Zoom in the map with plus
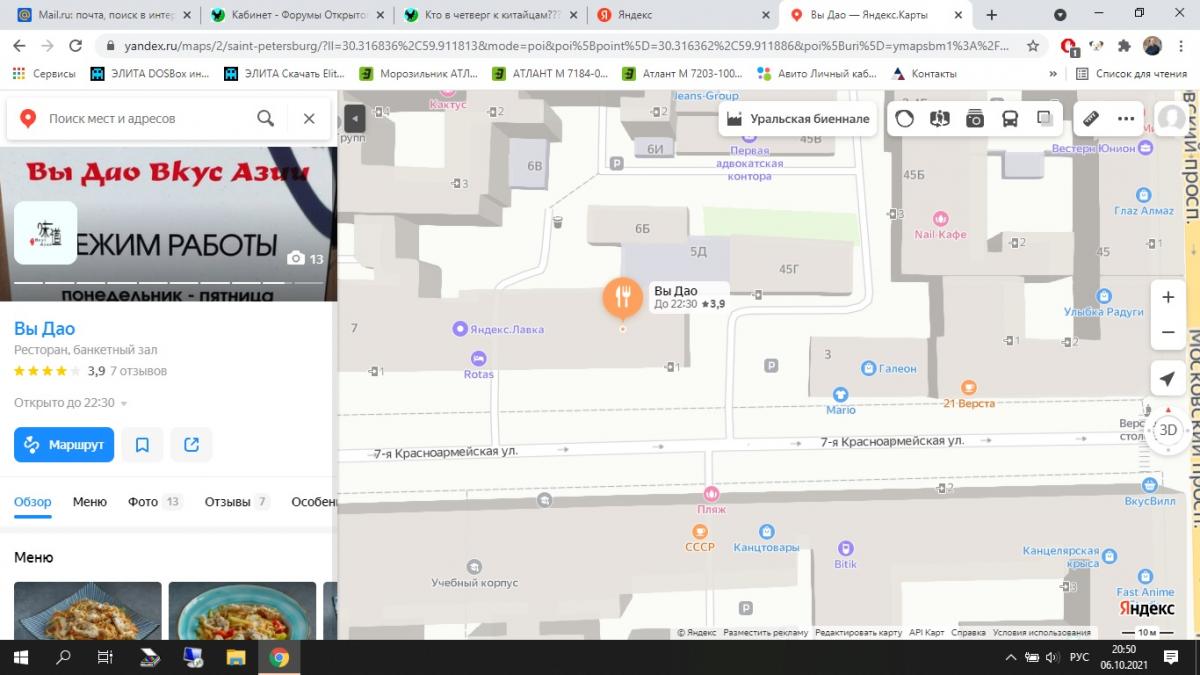Screen dimensions: 1200x675 point(1167,297)
